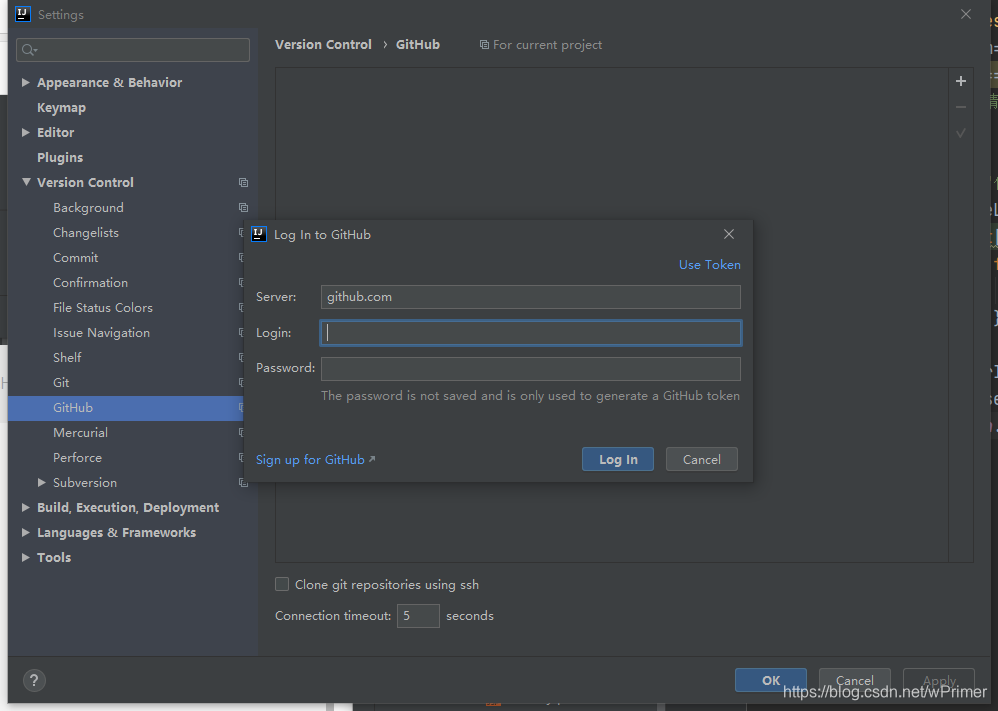
Task: Open Background settings page
Action: [88, 208]
